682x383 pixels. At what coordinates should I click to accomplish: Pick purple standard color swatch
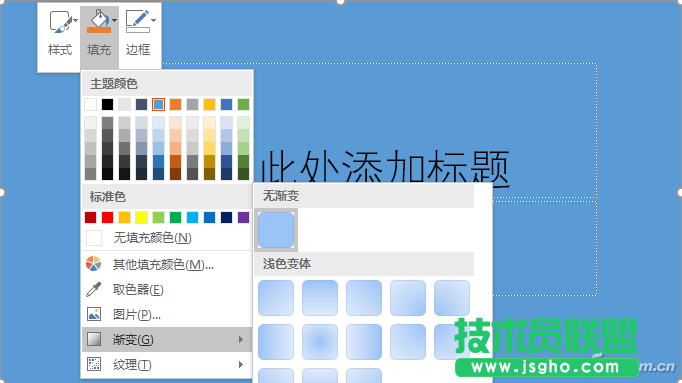coord(244,217)
